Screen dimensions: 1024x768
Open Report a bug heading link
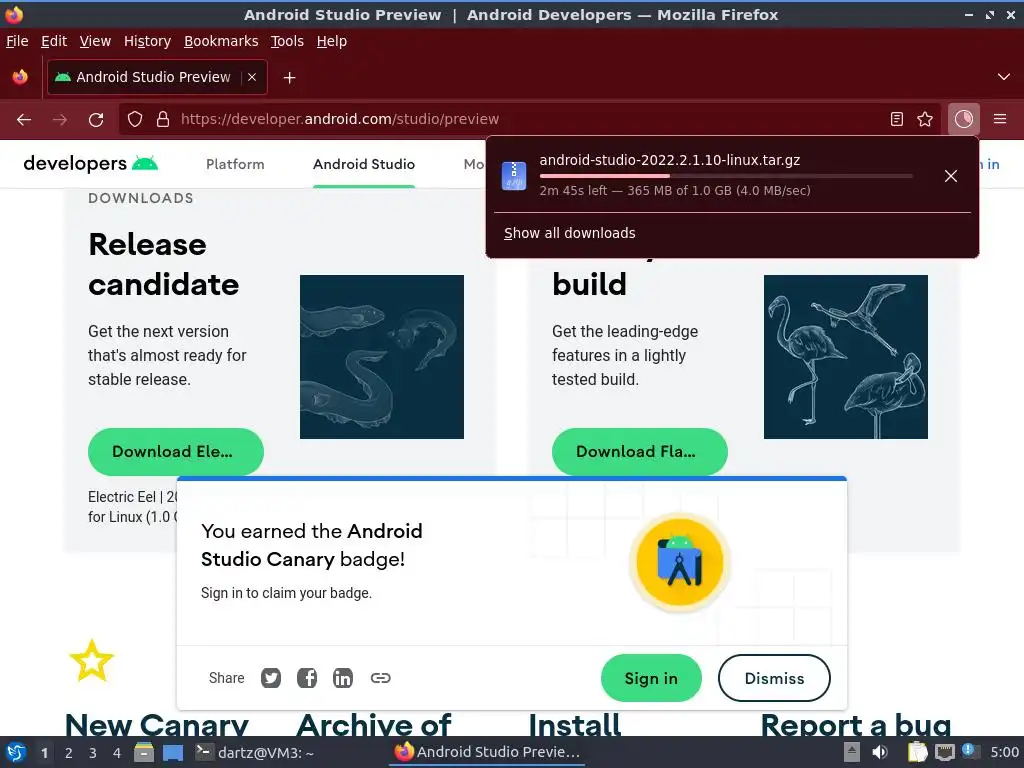(856, 724)
